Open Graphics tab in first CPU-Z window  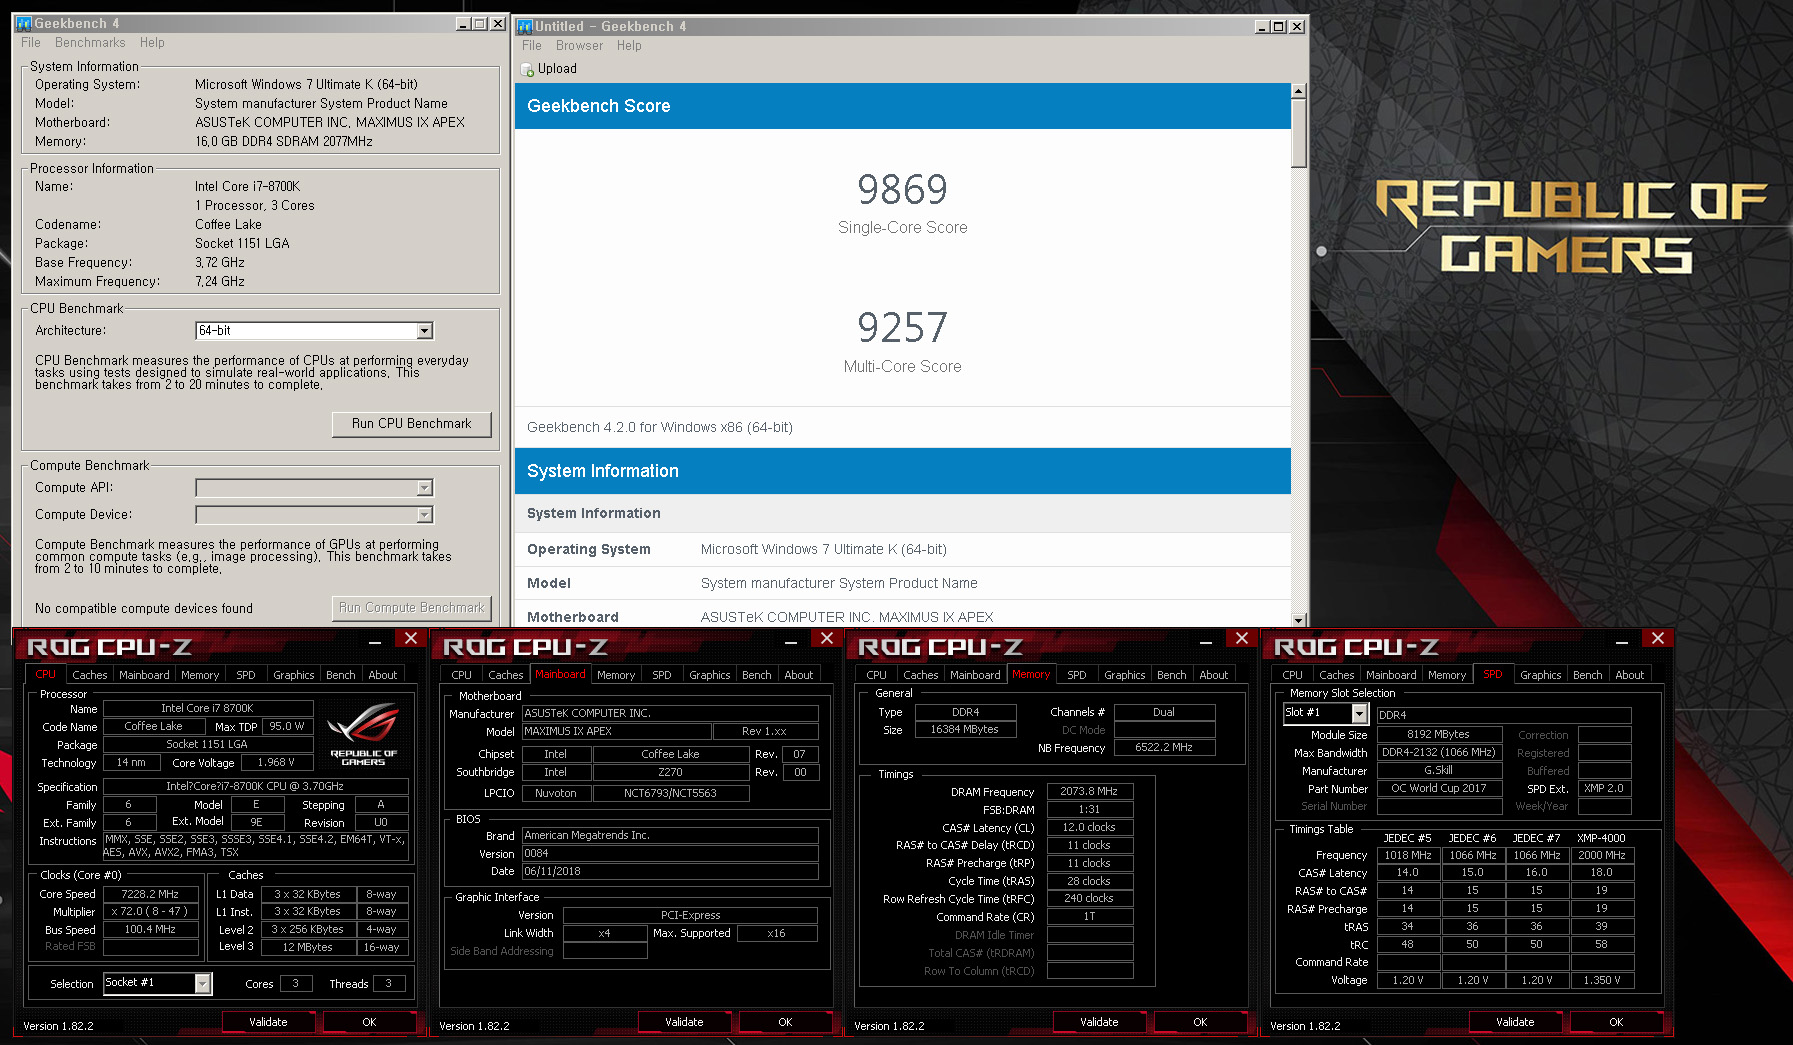[294, 675]
